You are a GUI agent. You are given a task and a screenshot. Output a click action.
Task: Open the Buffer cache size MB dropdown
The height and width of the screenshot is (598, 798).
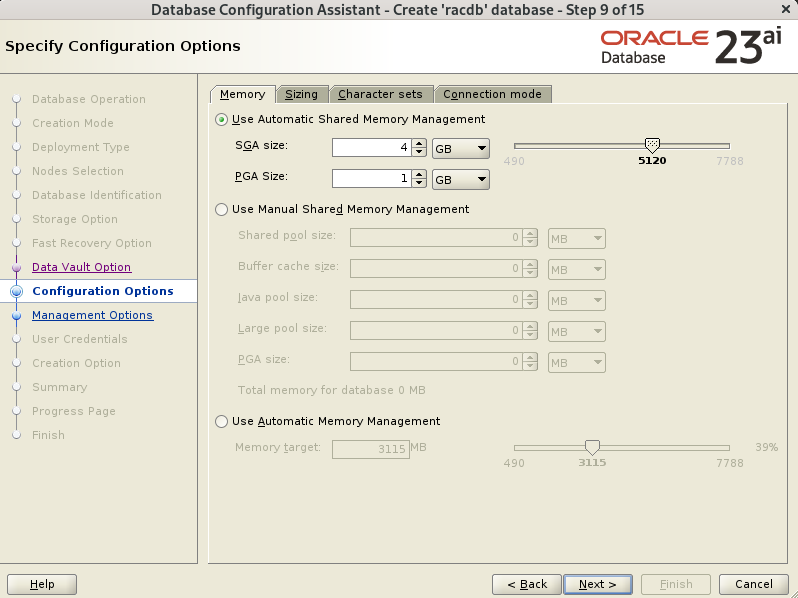coord(577,270)
